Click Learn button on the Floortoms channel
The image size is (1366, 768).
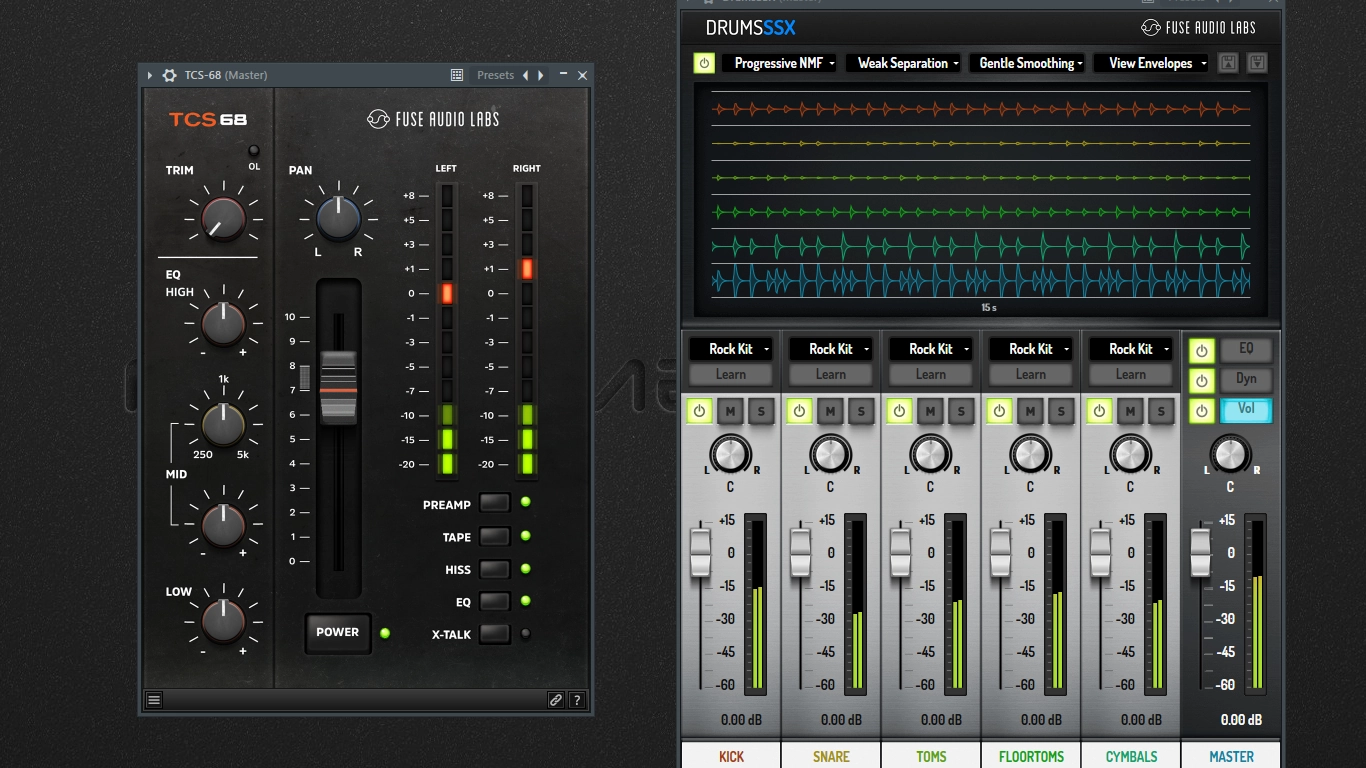pyautogui.click(x=1030, y=375)
